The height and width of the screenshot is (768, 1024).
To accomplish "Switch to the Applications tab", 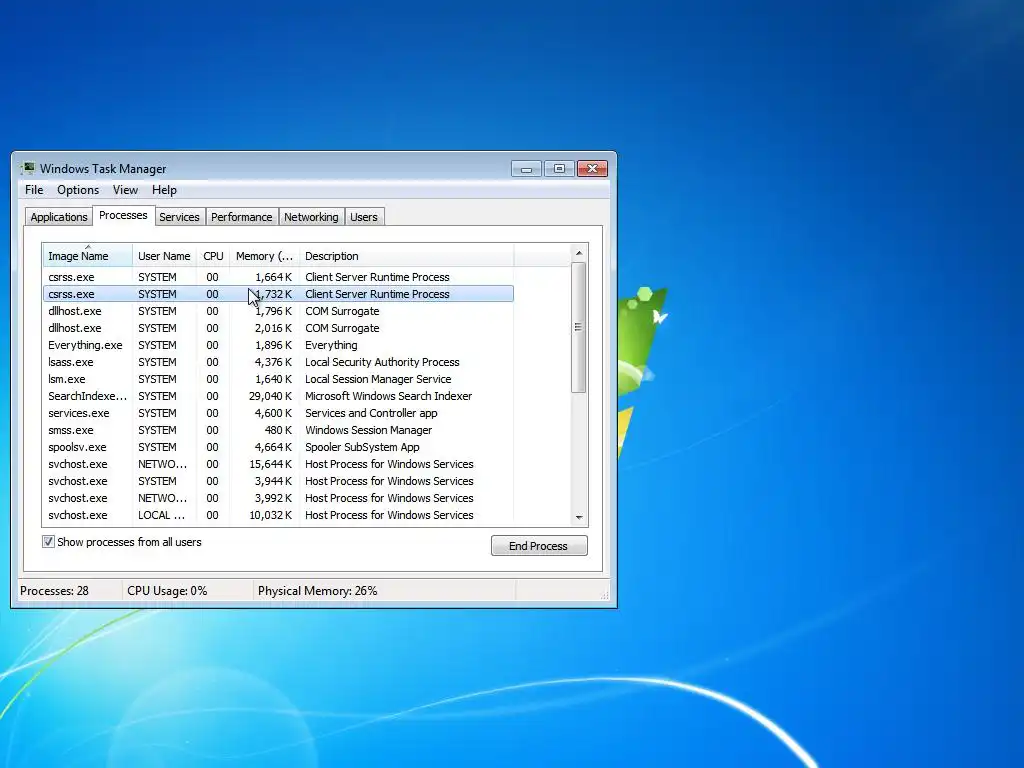I will click(59, 217).
